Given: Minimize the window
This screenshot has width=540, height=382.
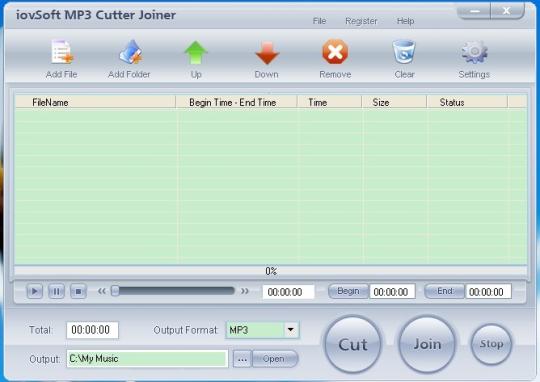Looking at the screenshot, I should click(x=474, y=11).
